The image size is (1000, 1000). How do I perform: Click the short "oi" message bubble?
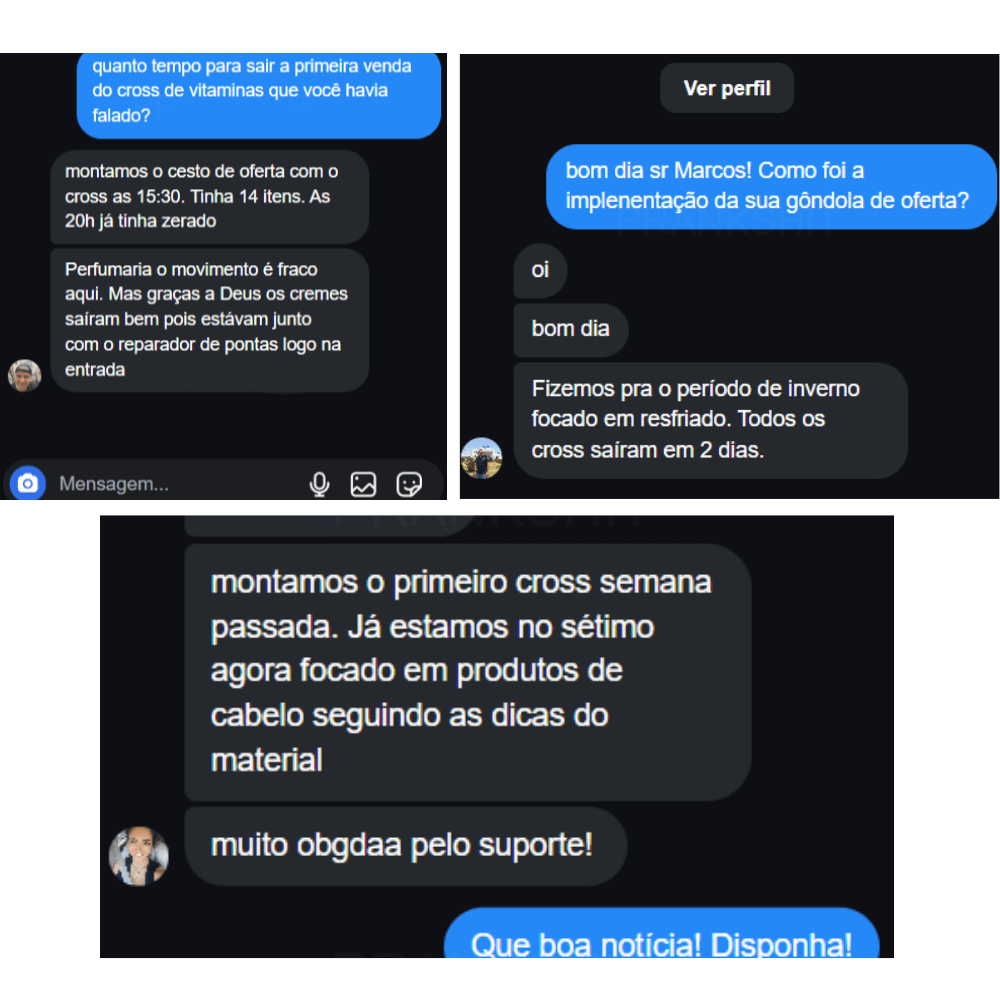click(540, 270)
